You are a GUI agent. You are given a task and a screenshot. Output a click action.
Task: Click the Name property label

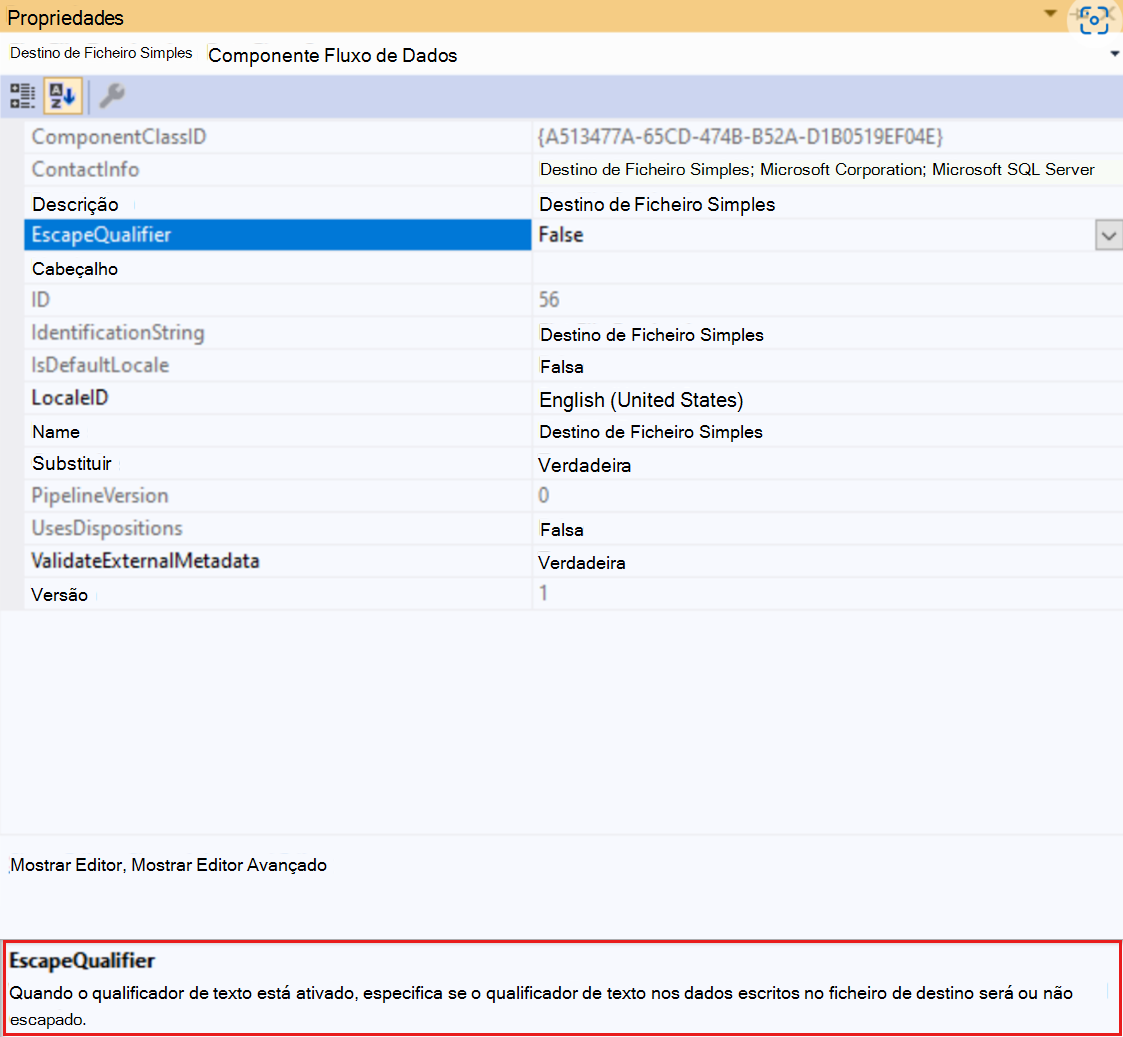56,432
